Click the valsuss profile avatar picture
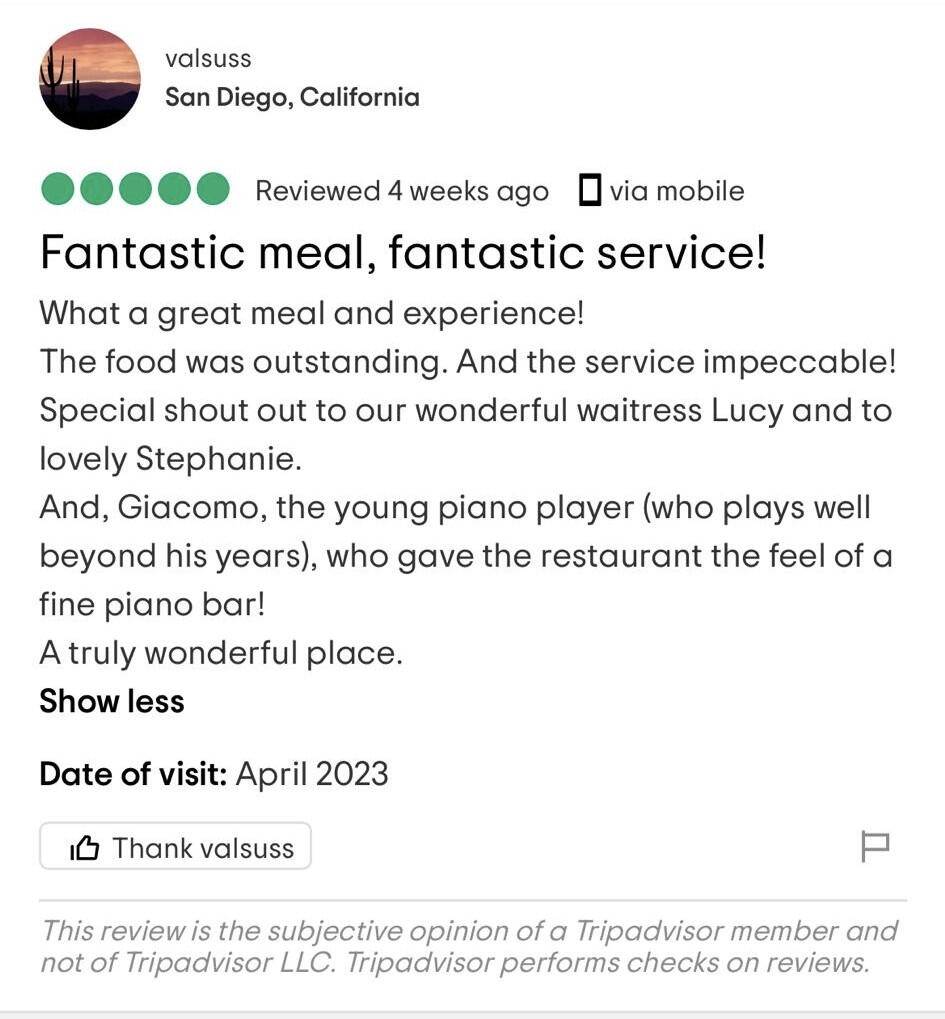Image resolution: width=945 pixels, height=1019 pixels. [89, 78]
